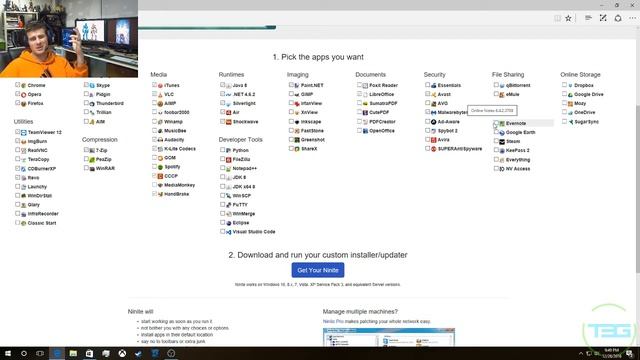Click the Python icon
640x360 pixels.
[x=229, y=151]
